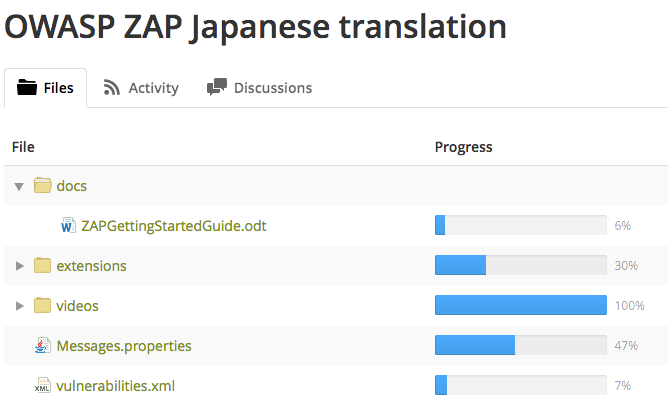Select the Files tab

point(46,88)
